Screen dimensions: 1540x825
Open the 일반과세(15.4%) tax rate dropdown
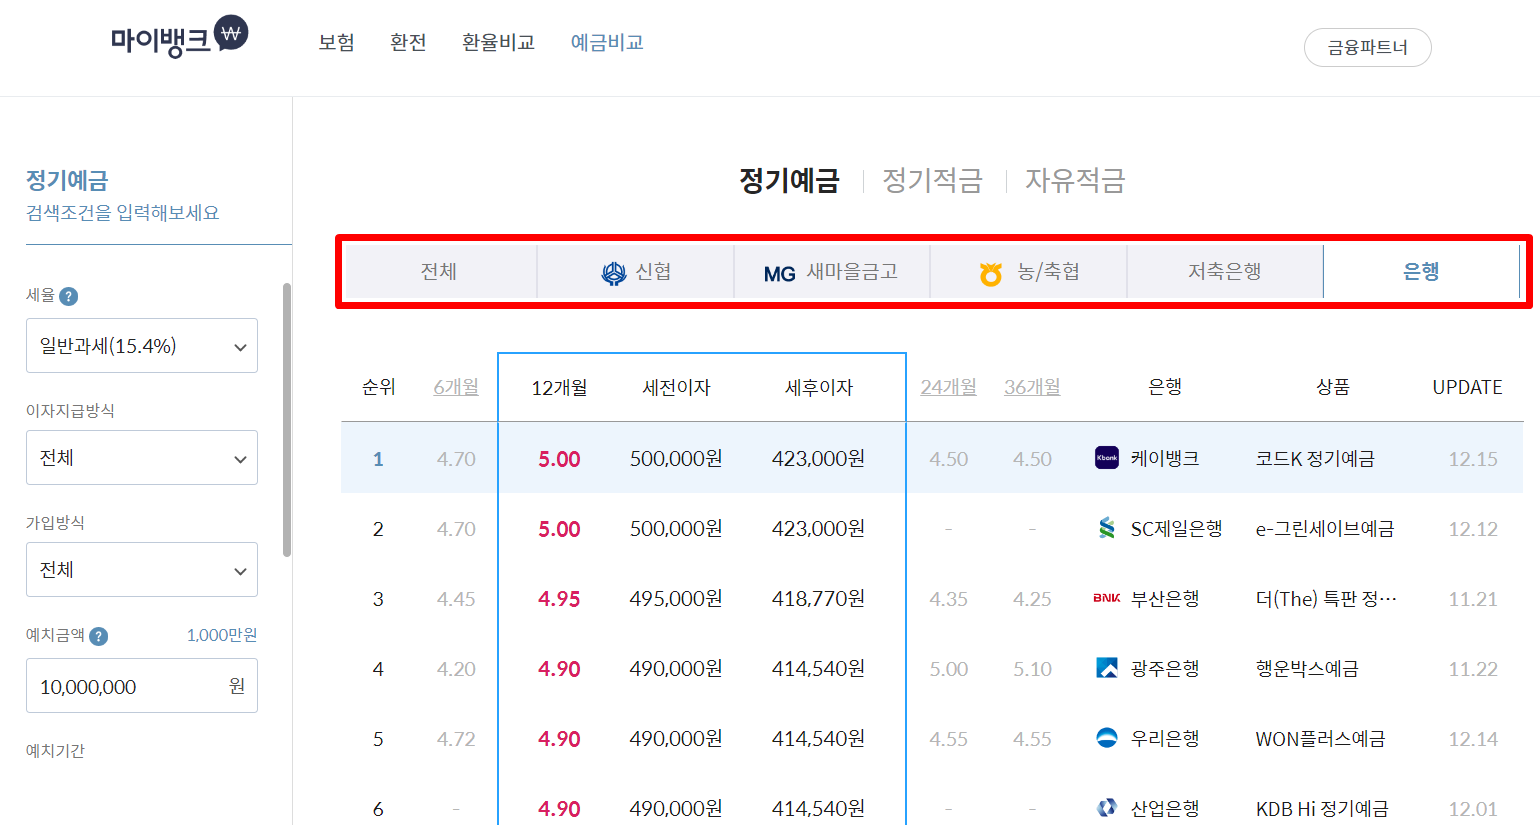(141, 345)
